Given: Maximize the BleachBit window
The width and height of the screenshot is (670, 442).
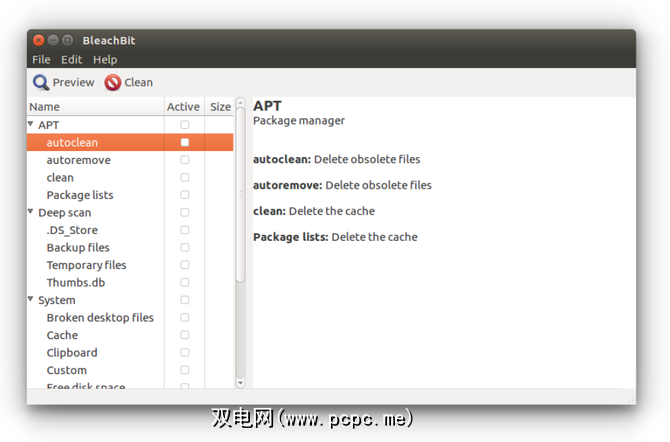Looking at the screenshot, I should coord(68,40).
